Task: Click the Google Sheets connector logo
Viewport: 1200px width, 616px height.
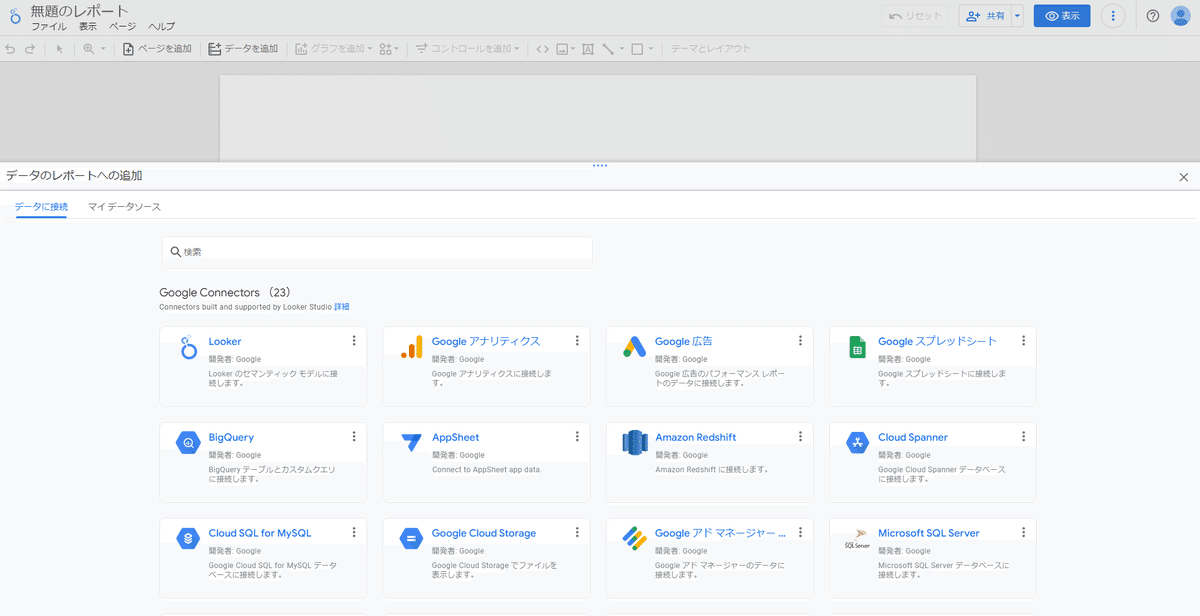Action: (x=857, y=347)
